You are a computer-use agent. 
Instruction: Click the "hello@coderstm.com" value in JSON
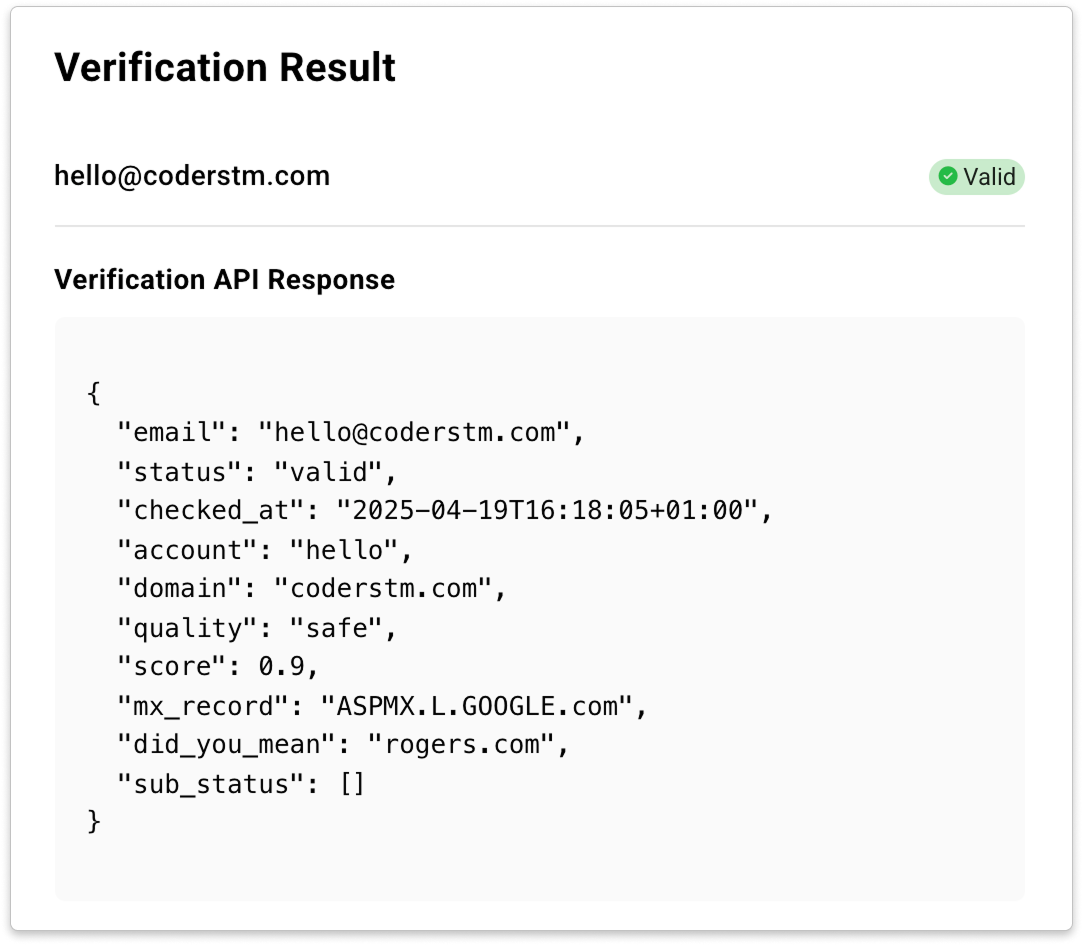click(419, 432)
